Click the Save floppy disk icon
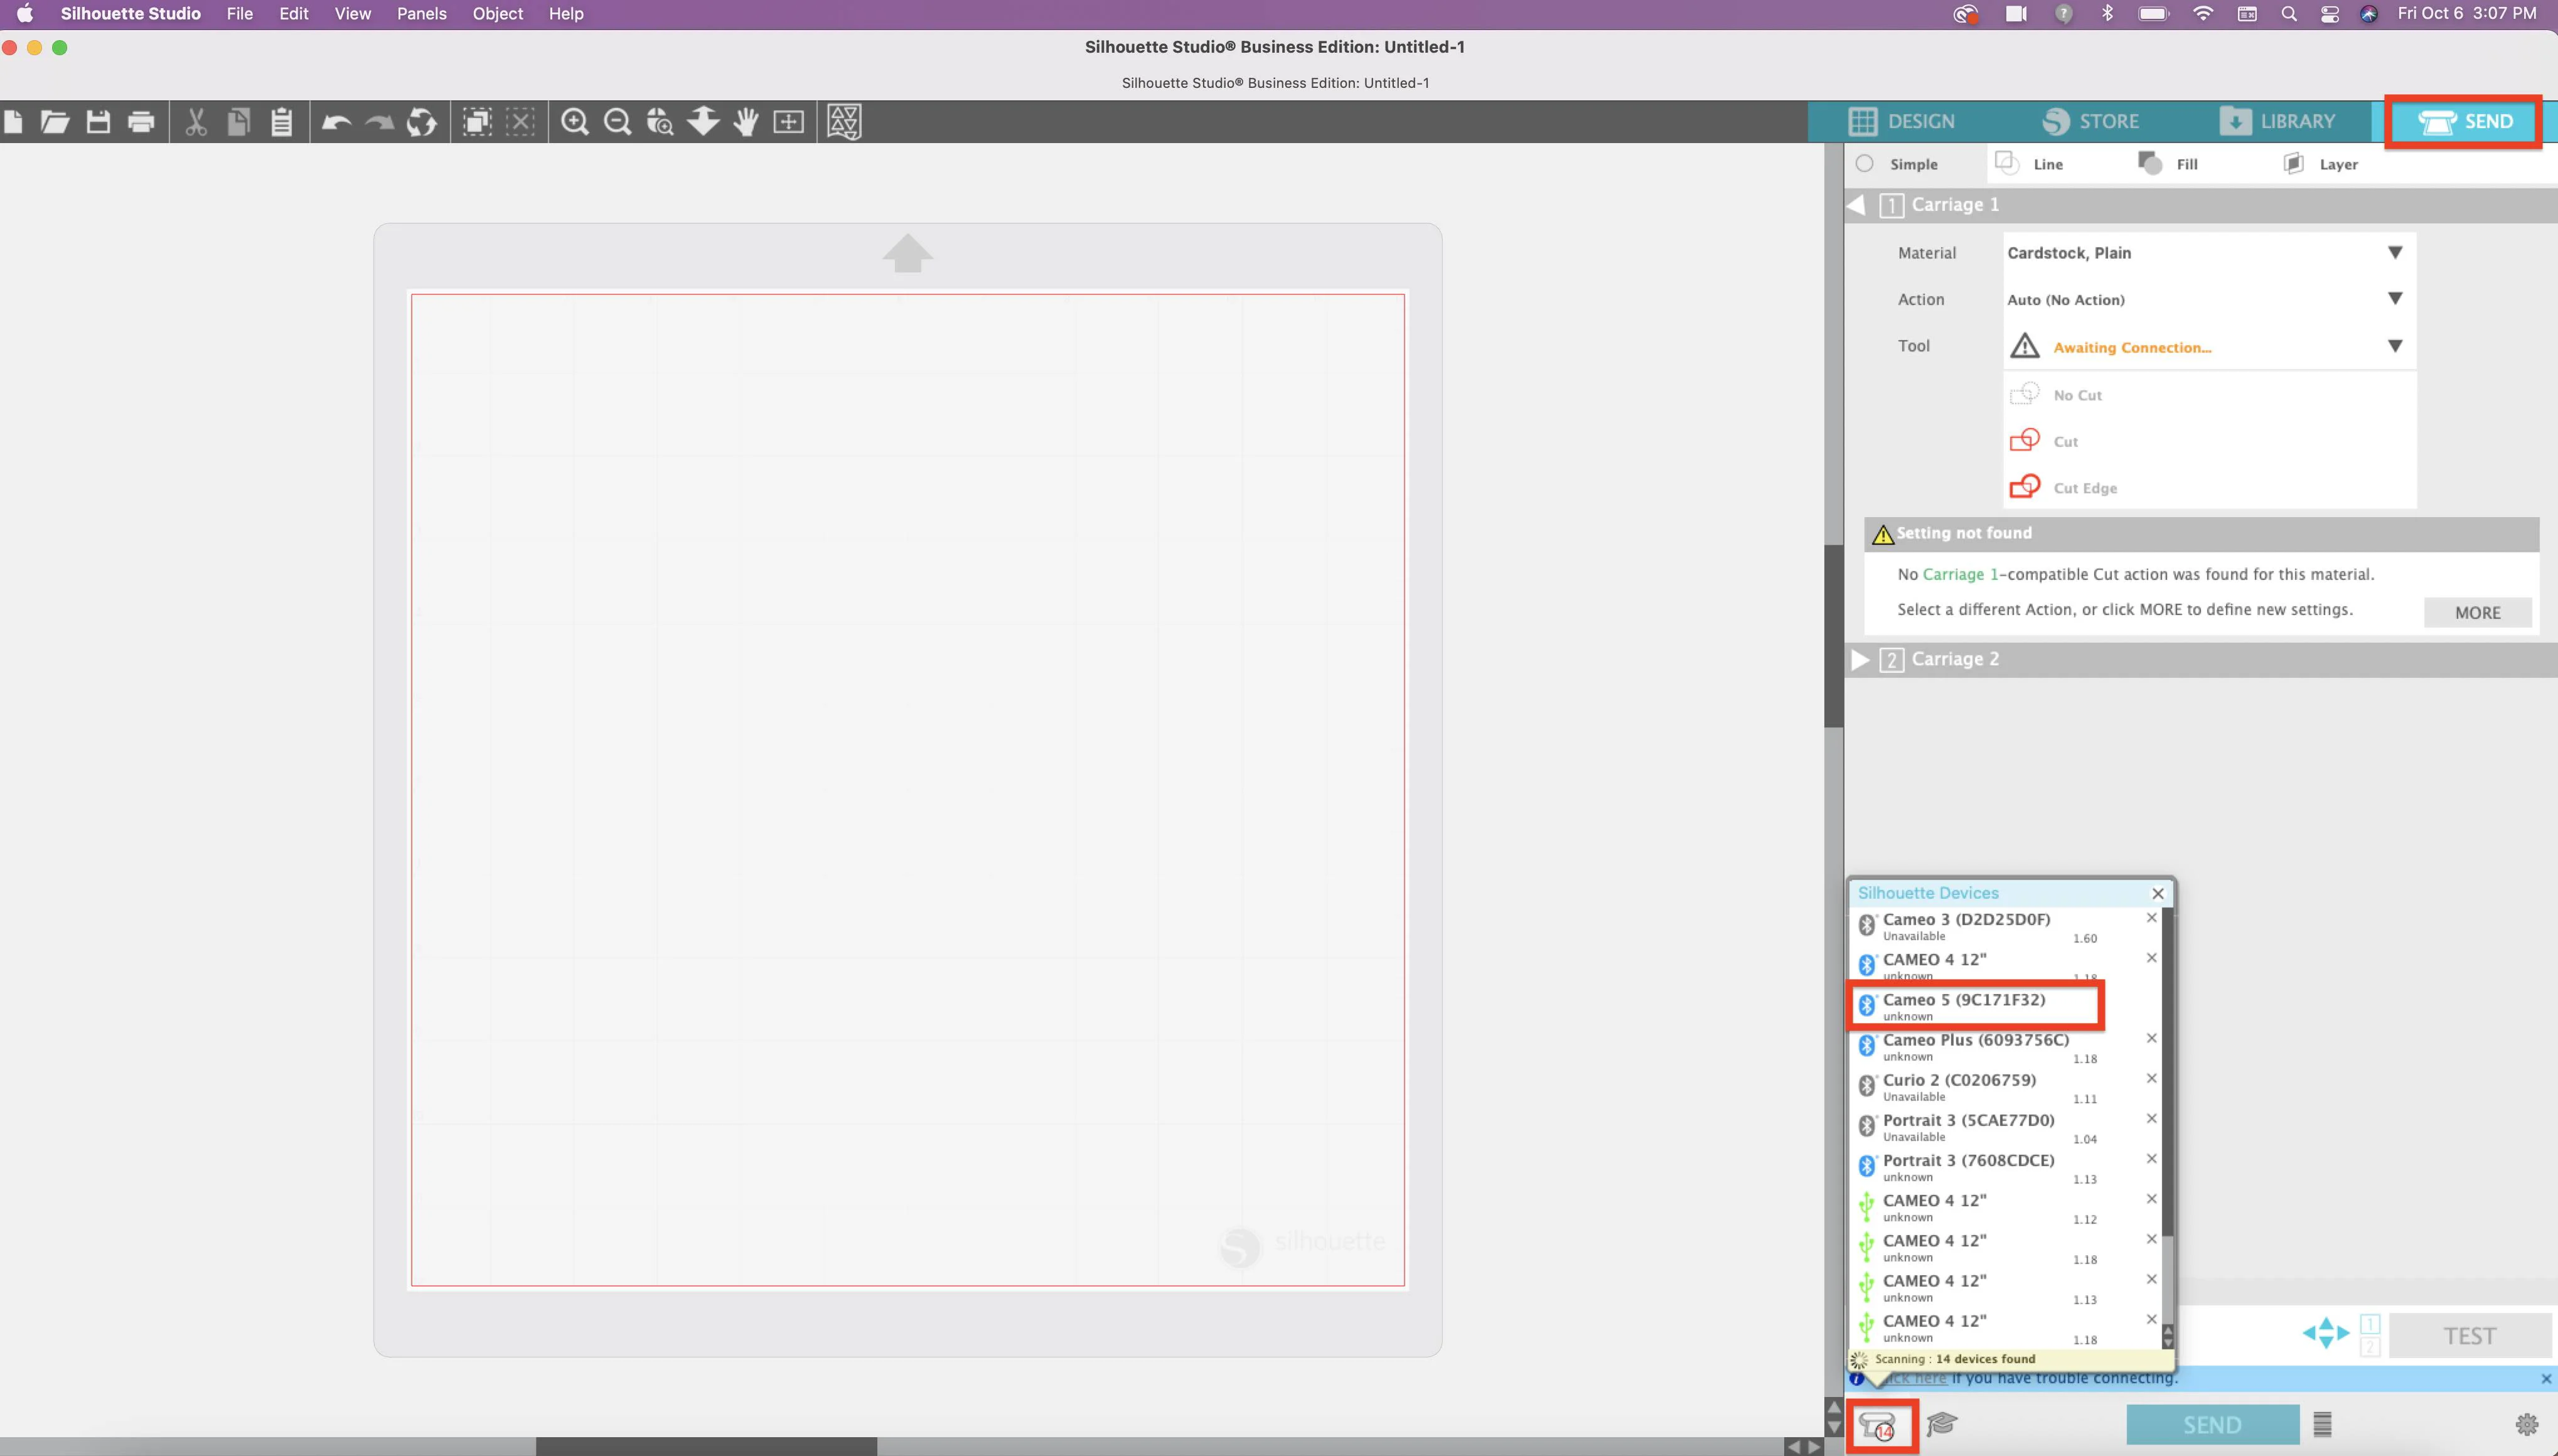Screen dimensions: 2558x1456 (x=98, y=122)
